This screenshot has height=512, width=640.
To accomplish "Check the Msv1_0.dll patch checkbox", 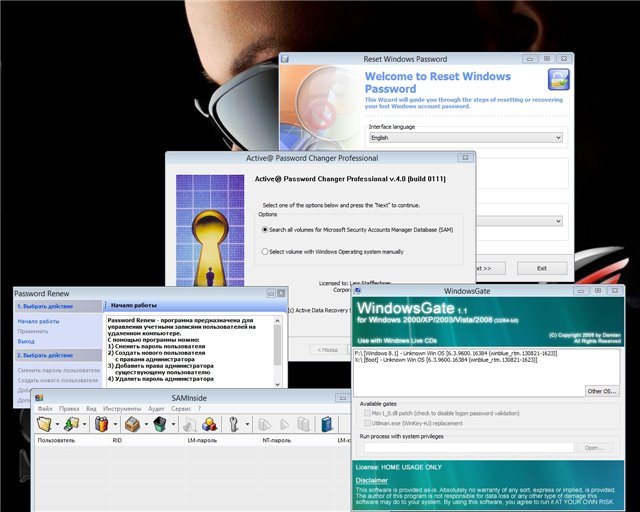I will tap(366, 415).
